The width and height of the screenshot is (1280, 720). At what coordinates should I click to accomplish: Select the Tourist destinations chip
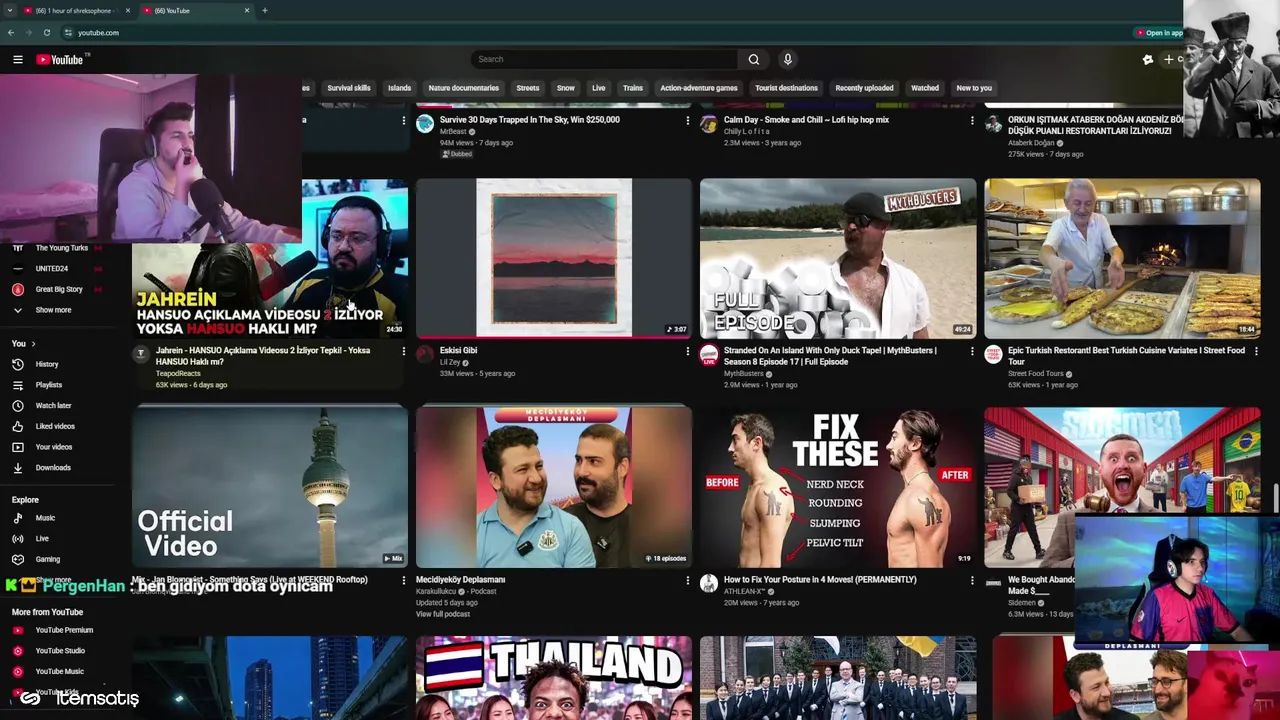click(x=786, y=88)
